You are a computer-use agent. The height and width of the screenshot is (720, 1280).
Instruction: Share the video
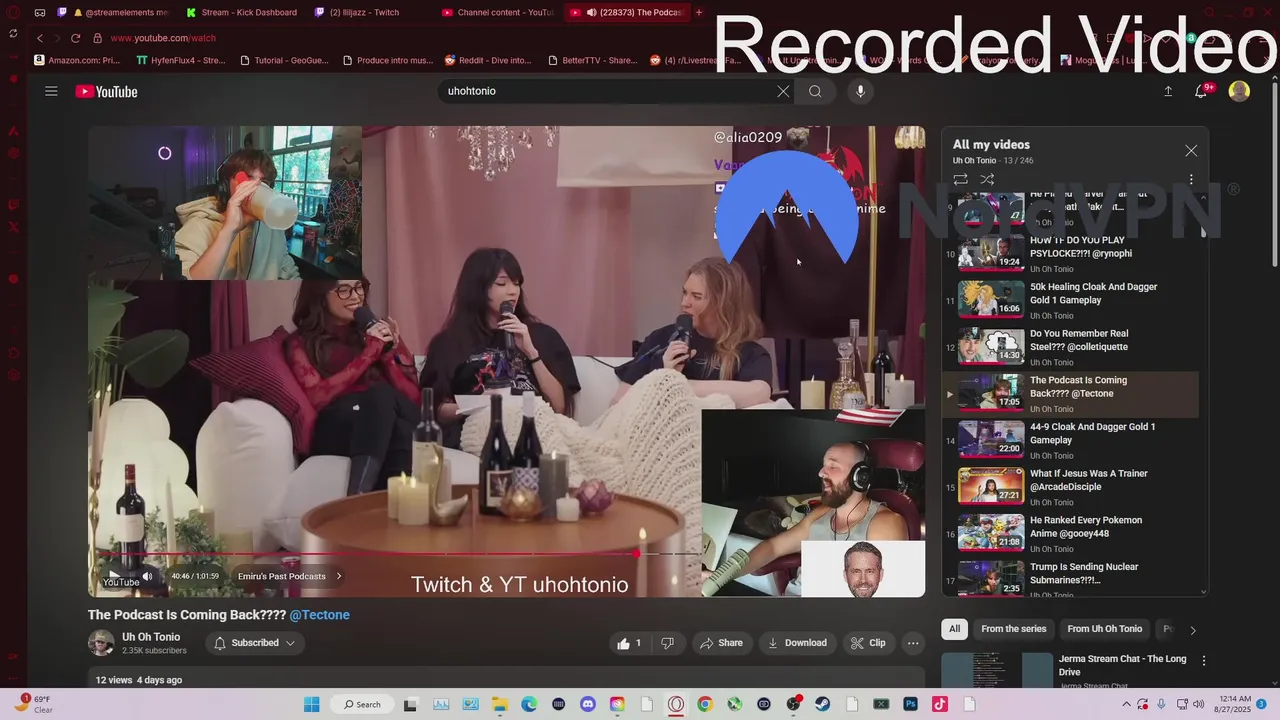pyautogui.click(x=721, y=643)
